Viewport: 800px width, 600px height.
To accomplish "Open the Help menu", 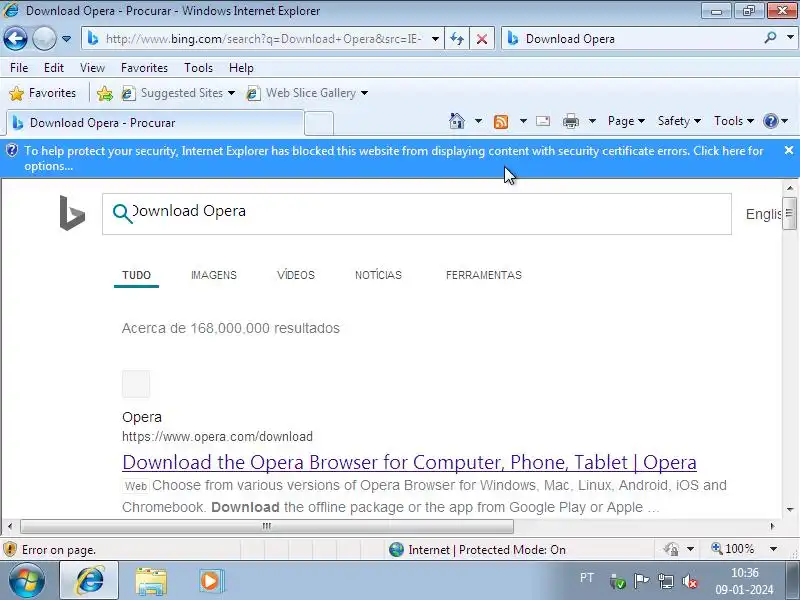I will [241, 68].
